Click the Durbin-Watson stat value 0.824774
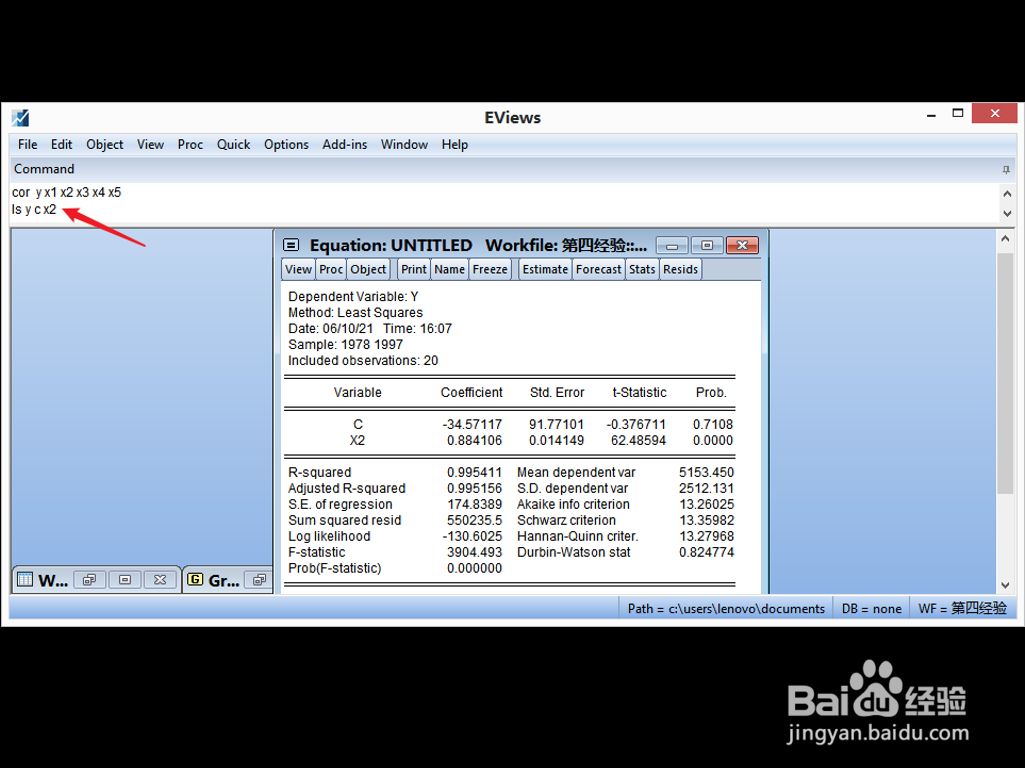Screen dimensions: 1025x768 click(706, 552)
